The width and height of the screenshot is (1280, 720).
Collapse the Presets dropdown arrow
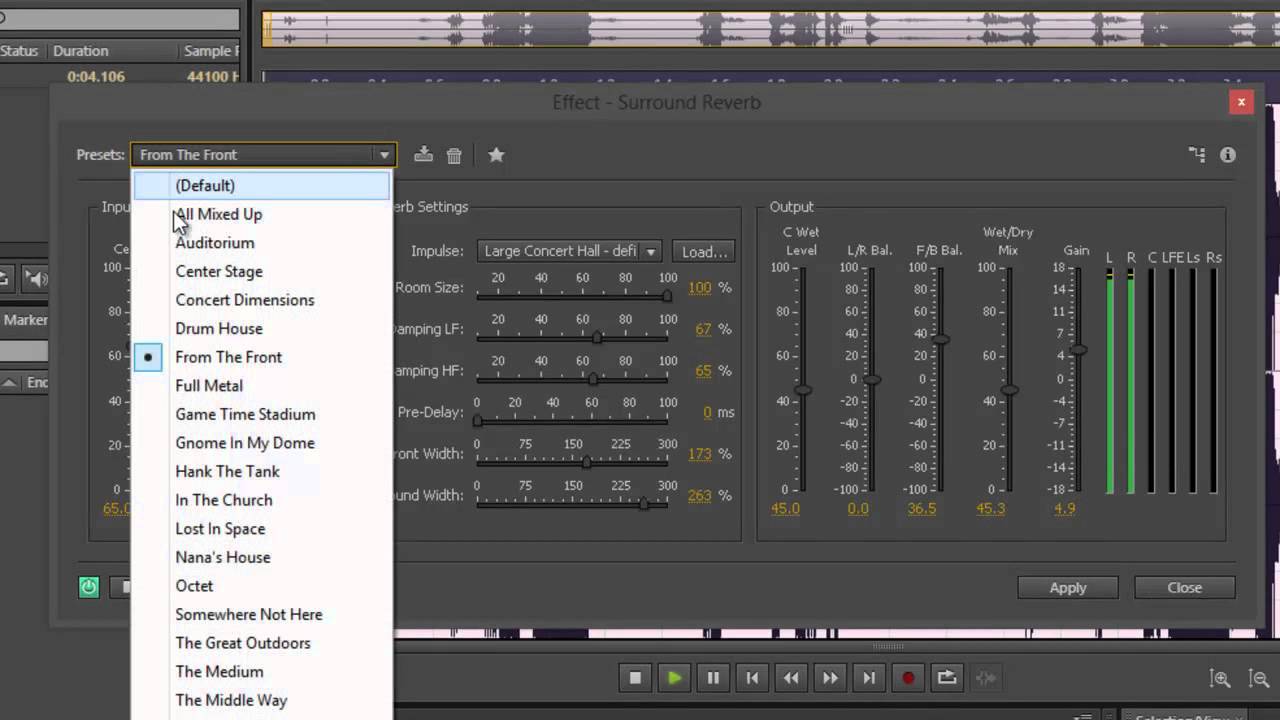coord(384,155)
